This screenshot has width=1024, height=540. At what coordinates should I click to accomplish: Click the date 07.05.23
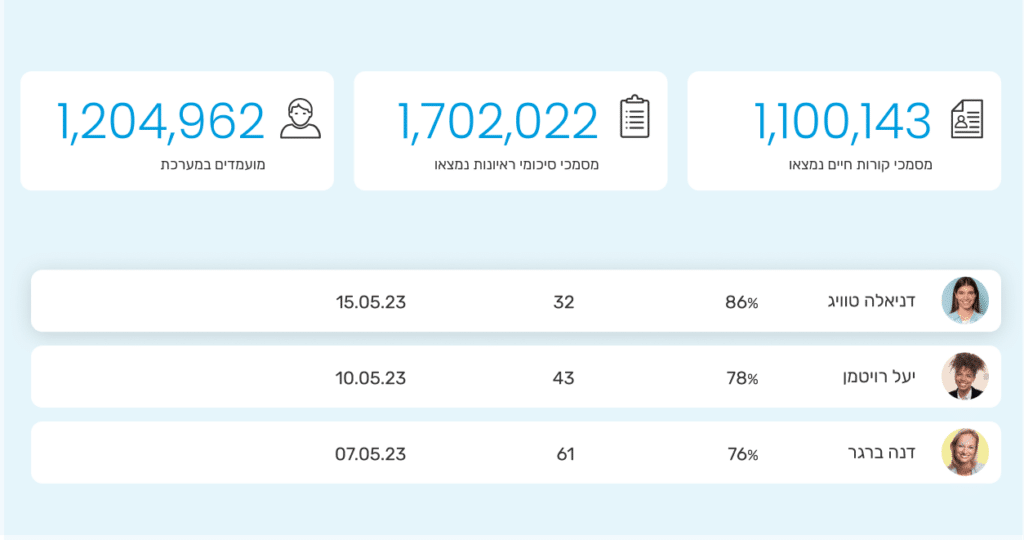pos(370,454)
